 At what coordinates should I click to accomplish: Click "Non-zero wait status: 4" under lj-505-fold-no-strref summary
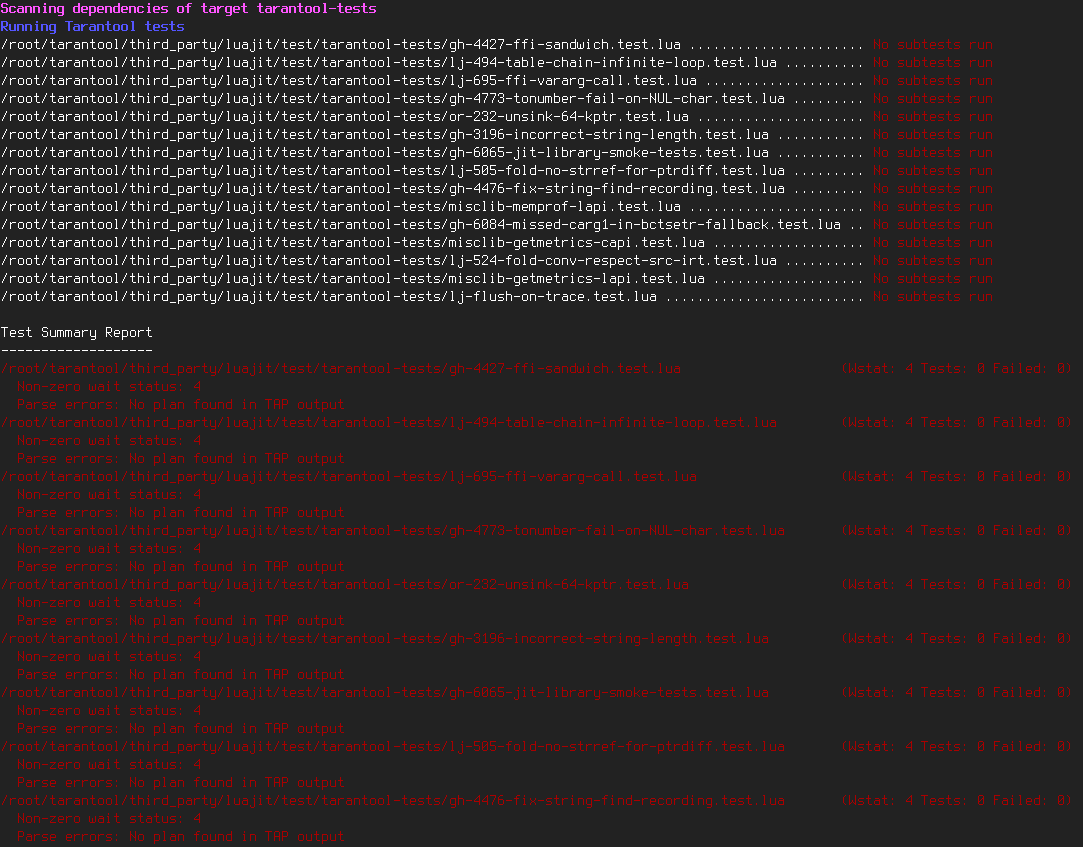(x=109, y=764)
